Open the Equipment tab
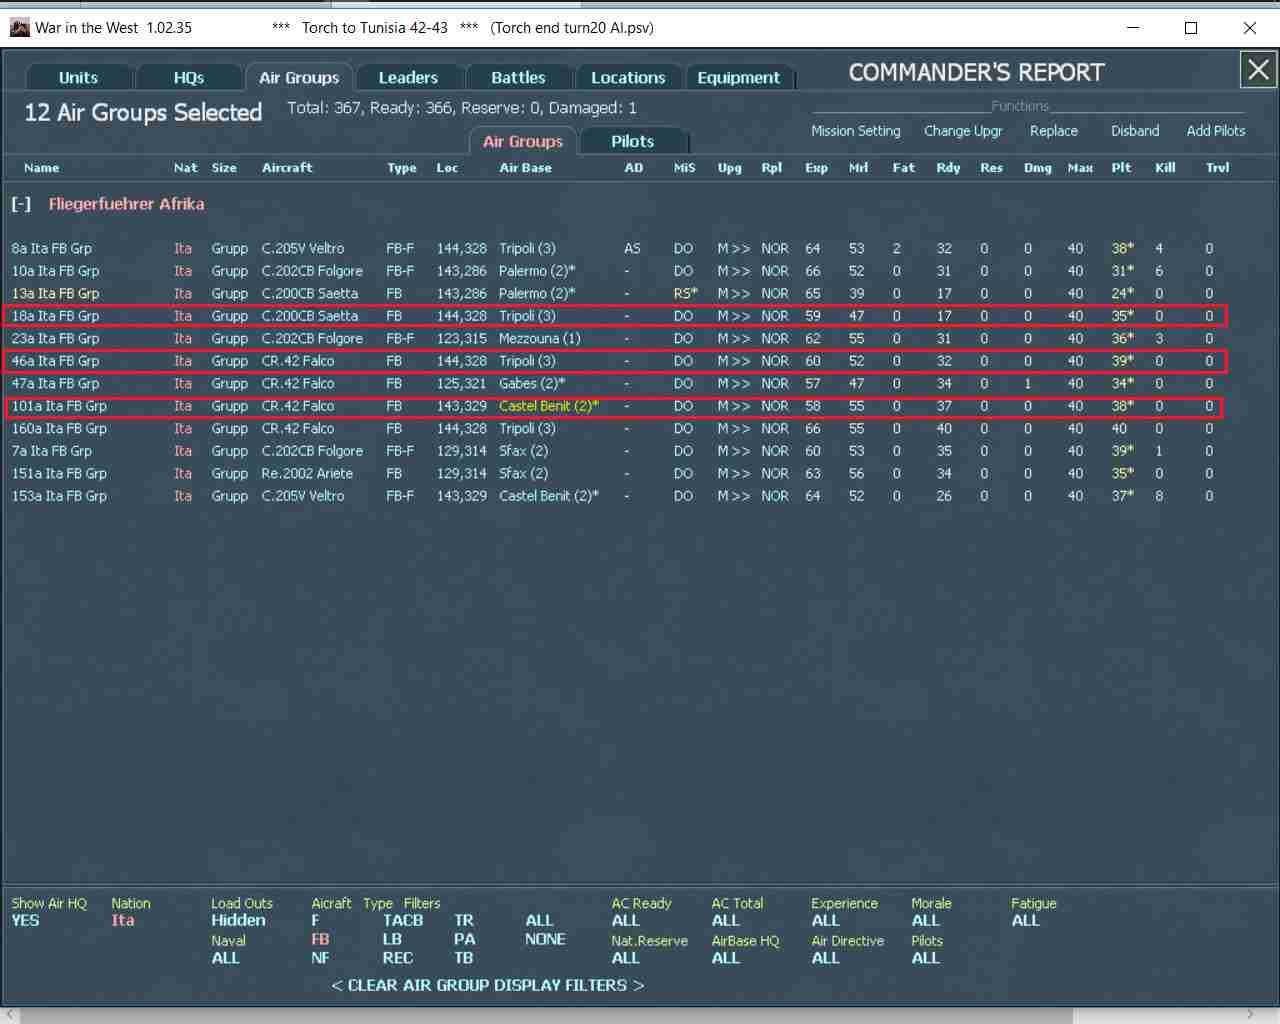 (x=738, y=77)
